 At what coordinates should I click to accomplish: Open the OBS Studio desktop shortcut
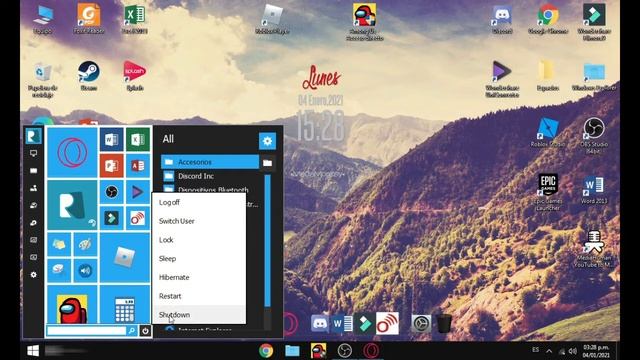pyautogui.click(x=594, y=136)
